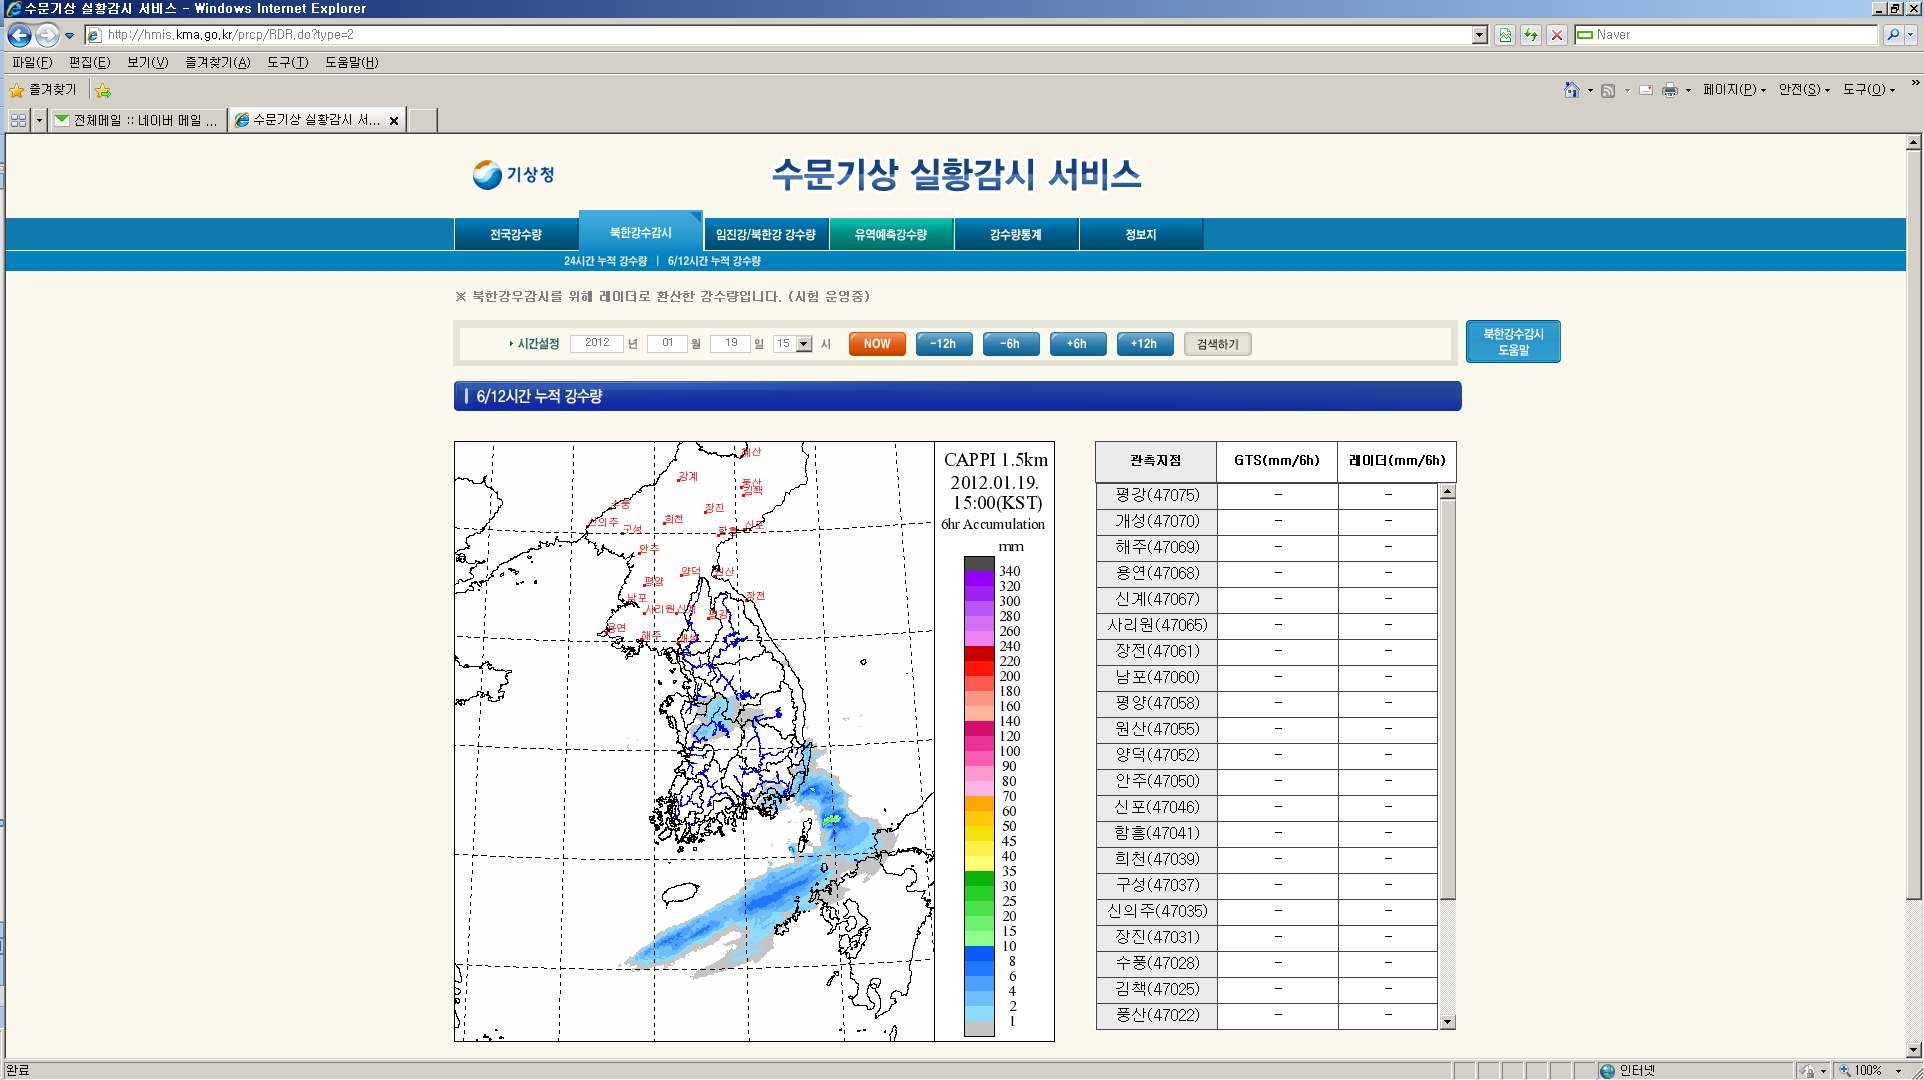Open the 전국강수량 navigation tab
This screenshot has height=1080, width=1924.
click(515, 235)
